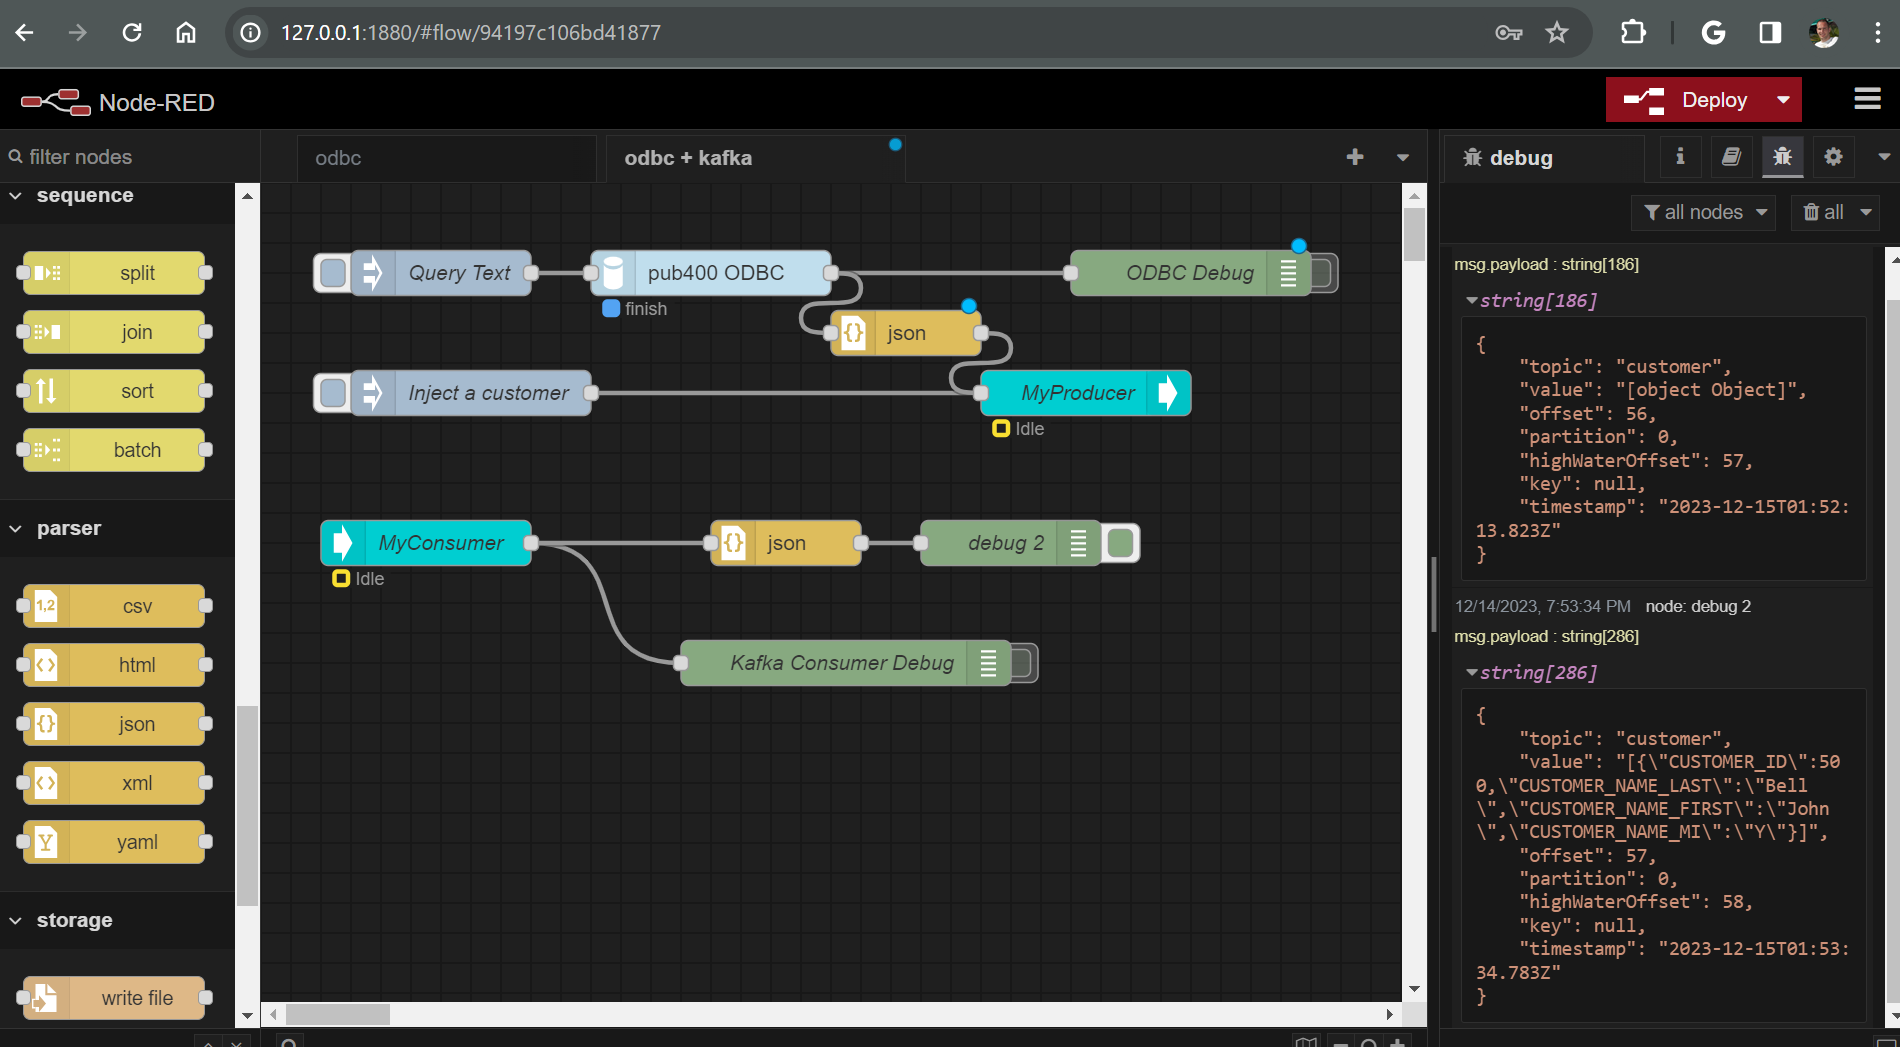1900x1047 pixels.
Task: Click the node: debug 2 link
Action: pos(1698,606)
